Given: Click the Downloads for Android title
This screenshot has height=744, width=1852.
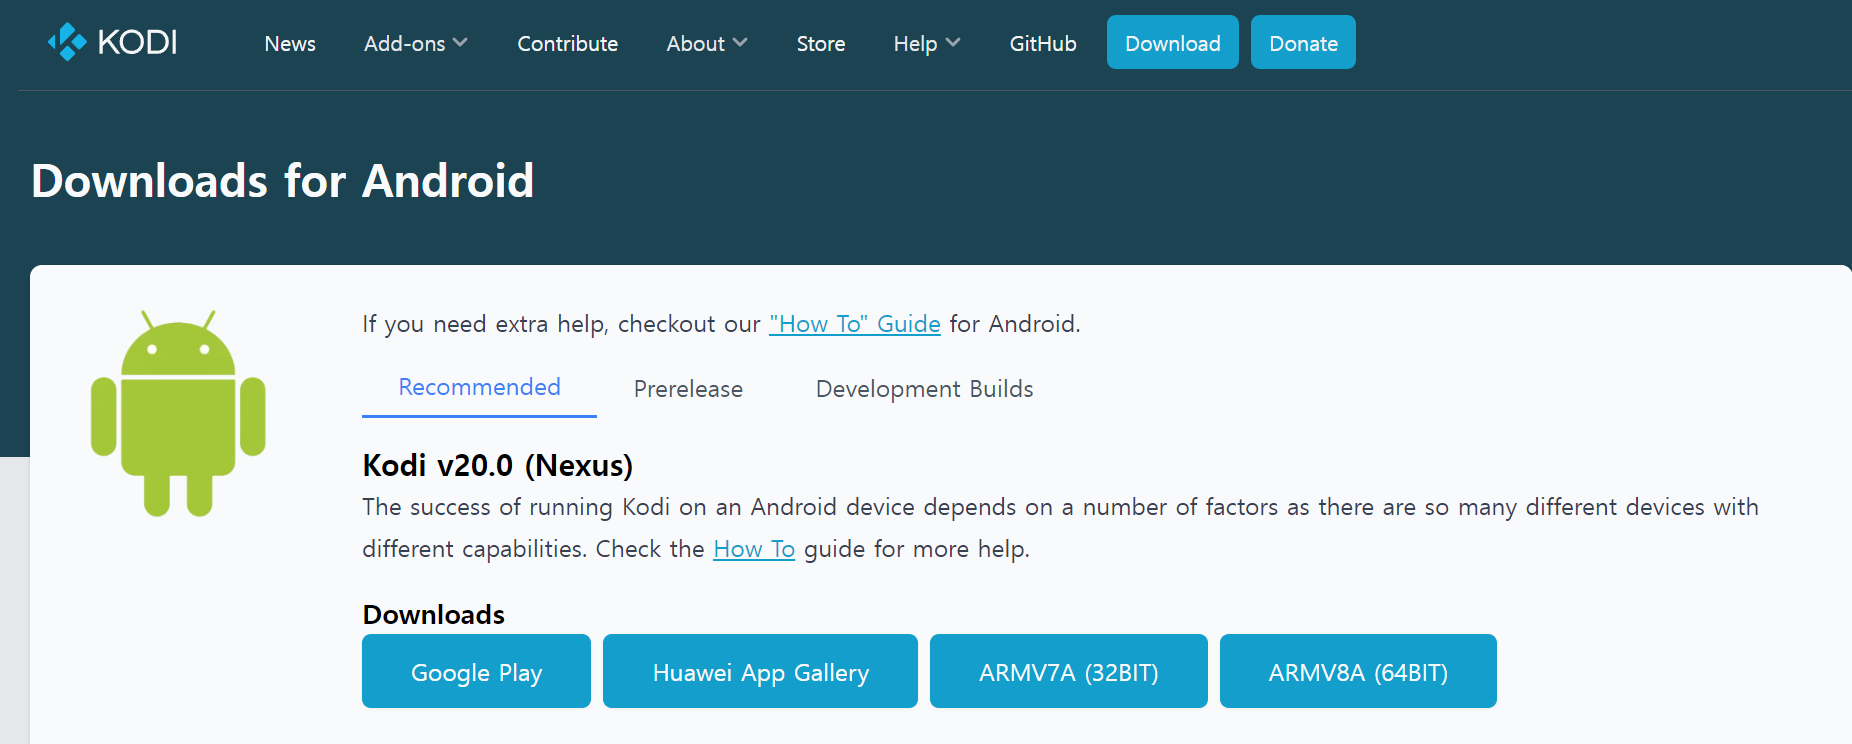Looking at the screenshot, I should (283, 181).
